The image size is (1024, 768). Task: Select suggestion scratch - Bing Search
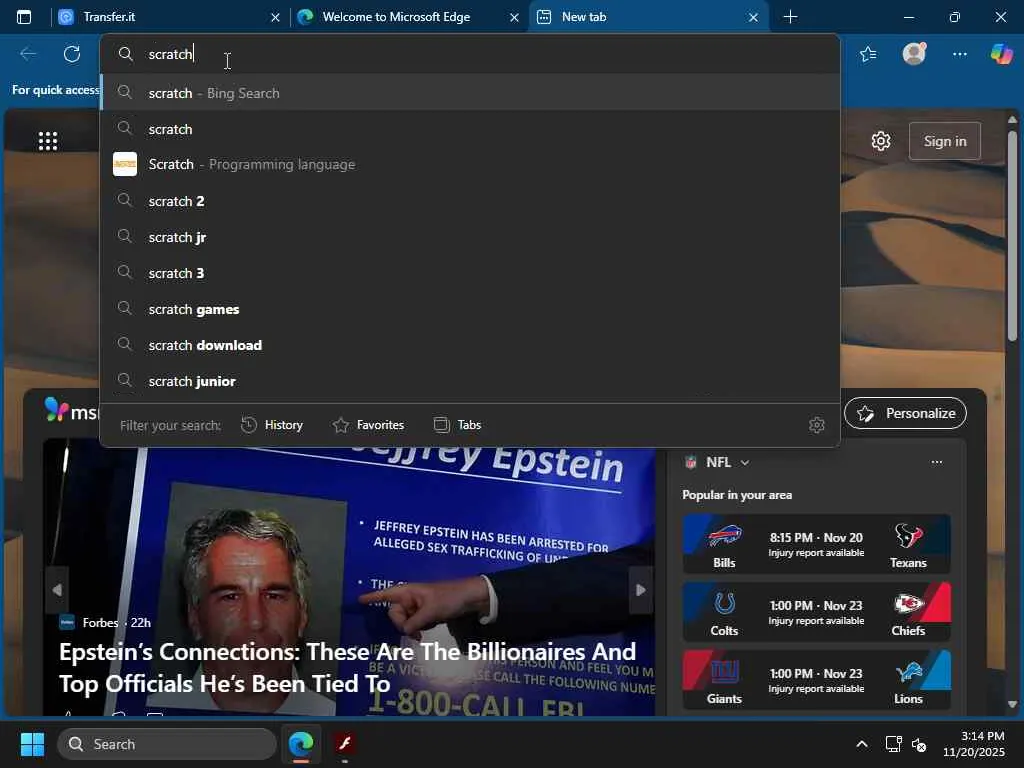point(470,93)
